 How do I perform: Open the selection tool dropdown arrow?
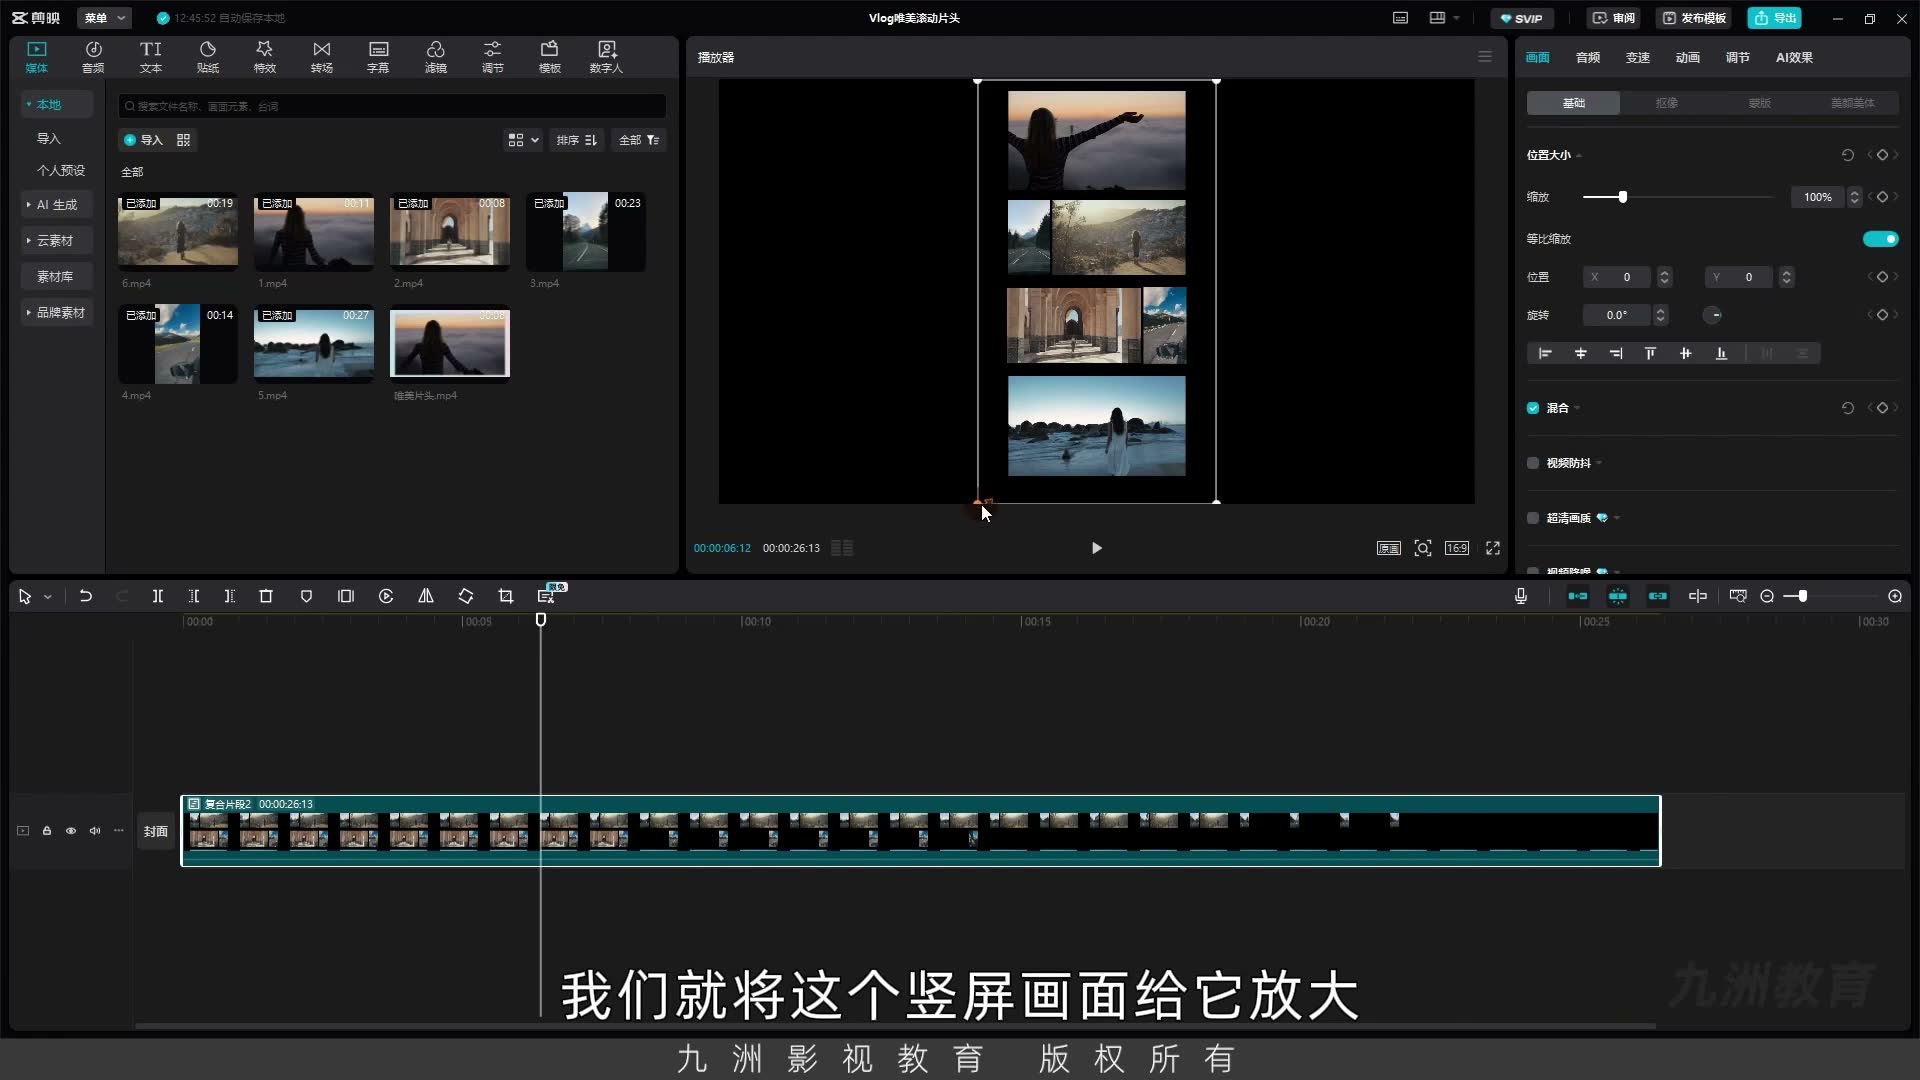pyautogui.click(x=47, y=597)
